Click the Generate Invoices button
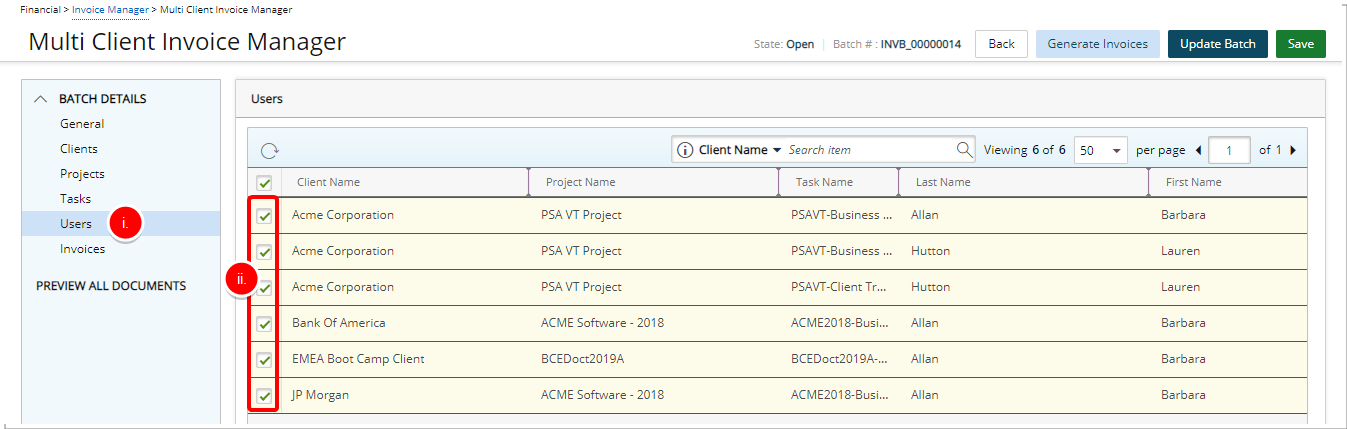1347x429 pixels. coord(1097,44)
